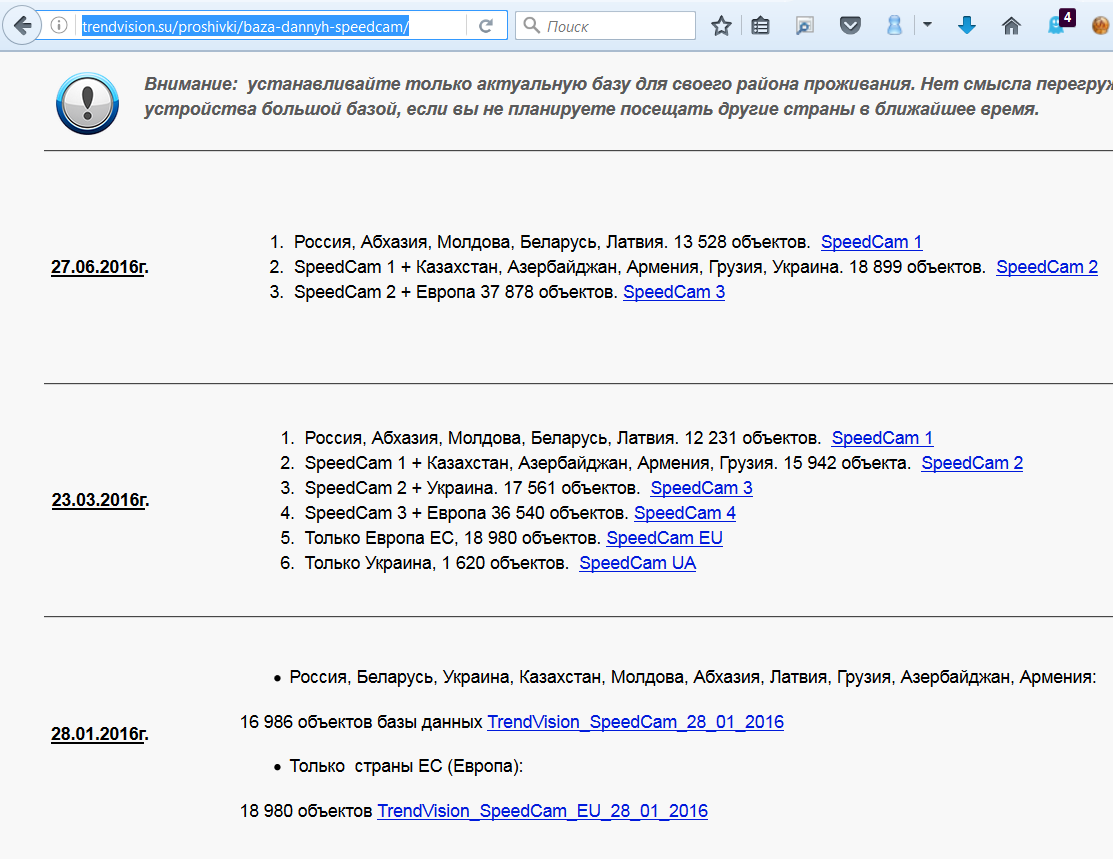
Task: Open TrendVision_SpeedCam_EU_28_01_2016 link
Action: (x=542, y=811)
